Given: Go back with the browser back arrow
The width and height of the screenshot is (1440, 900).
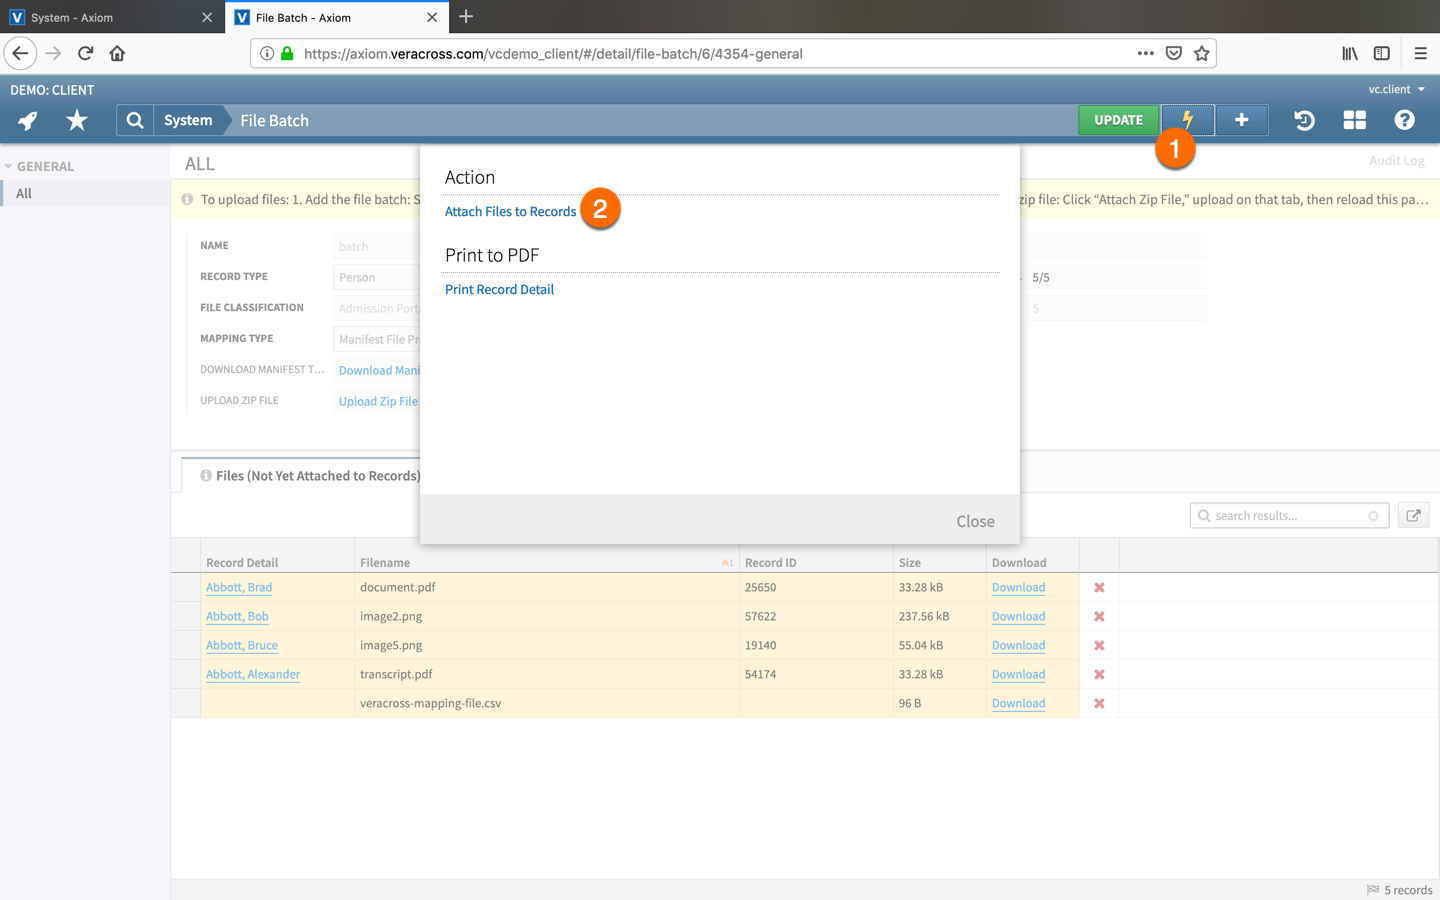Looking at the screenshot, I should pyautogui.click(x=20, y=53).
